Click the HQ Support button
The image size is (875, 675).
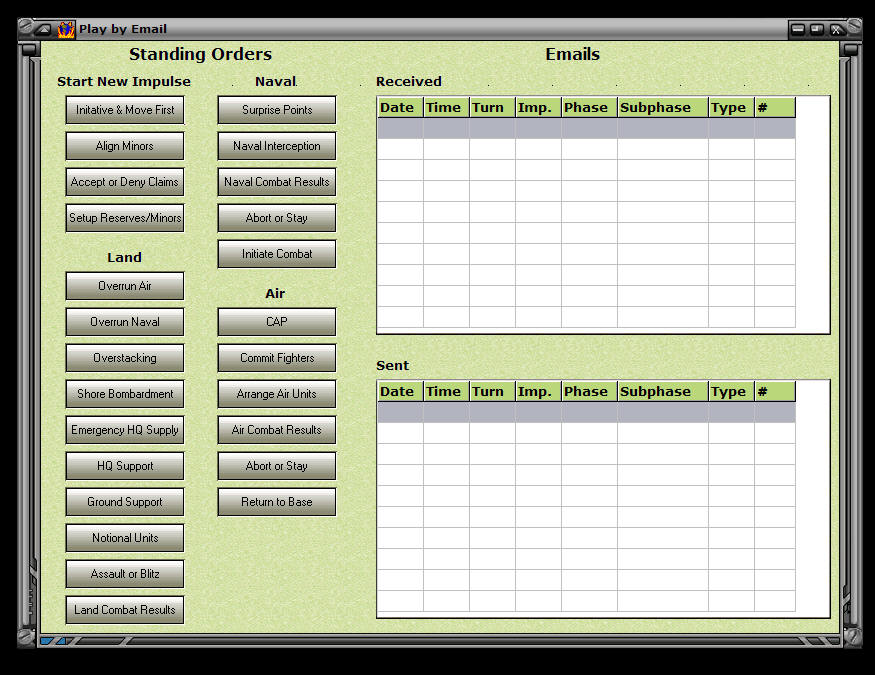click(125, 466)
